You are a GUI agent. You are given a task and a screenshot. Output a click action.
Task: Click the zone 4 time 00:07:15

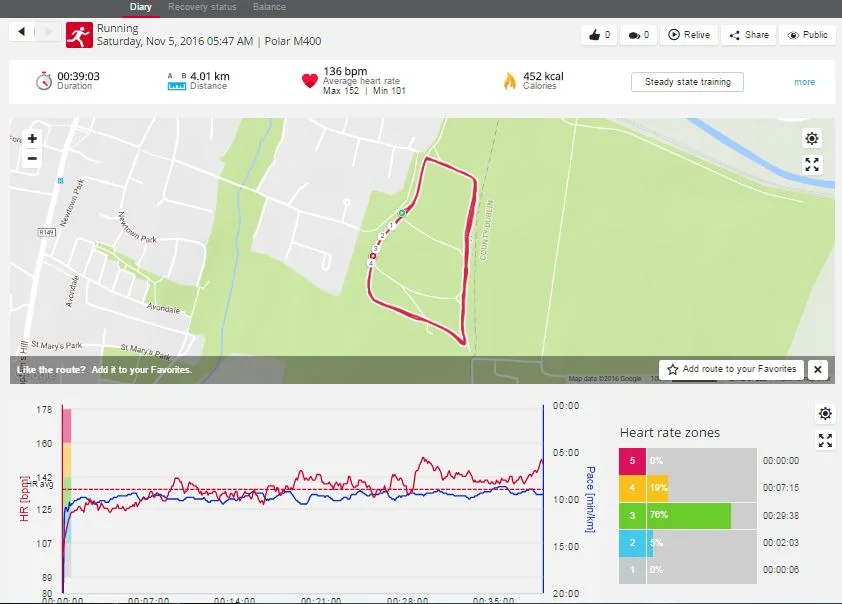781,488
